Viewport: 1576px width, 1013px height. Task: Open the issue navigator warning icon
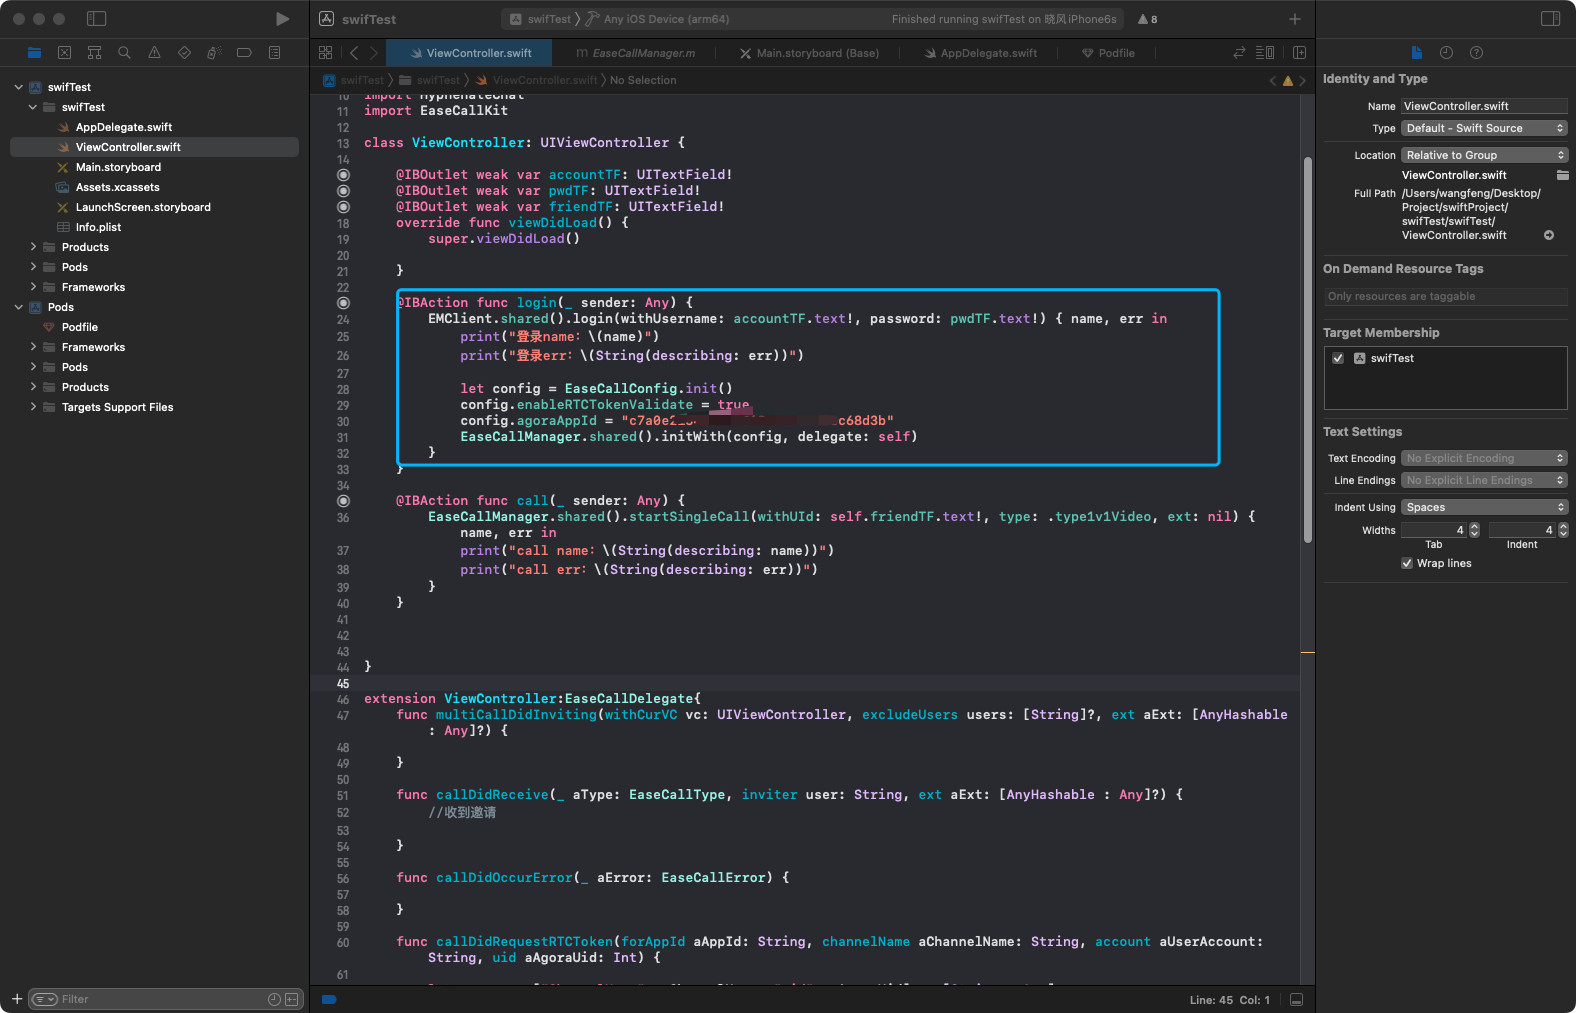pyautogui.click(x=154, y=52)
